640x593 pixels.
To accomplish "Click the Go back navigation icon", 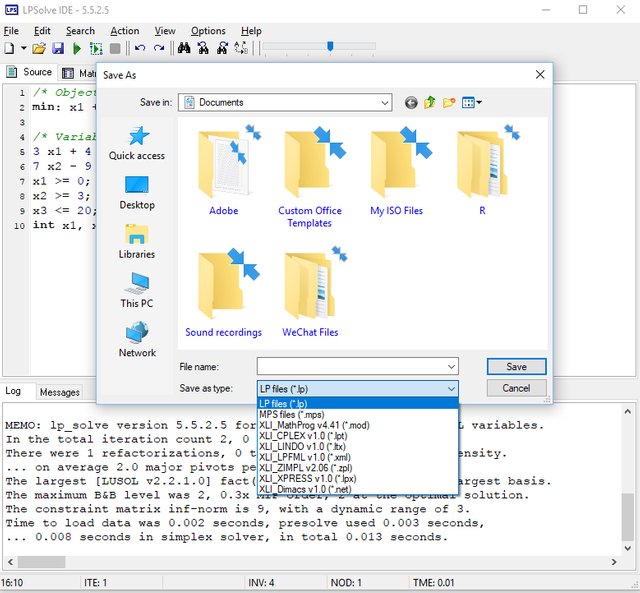I will coord(411,102).
